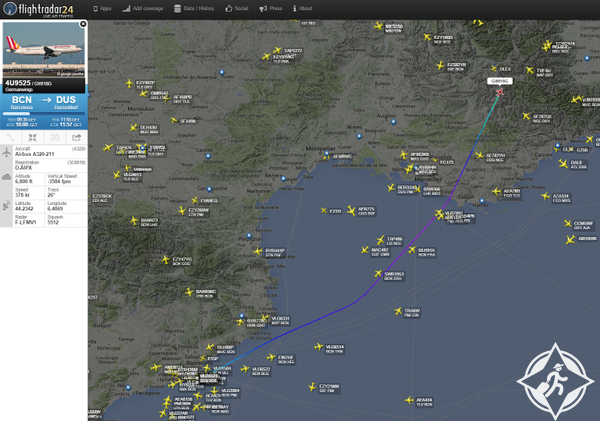The width and height of the screenshot is (600, 421).
Task: Open the Data / History menu
Action: 194,8
